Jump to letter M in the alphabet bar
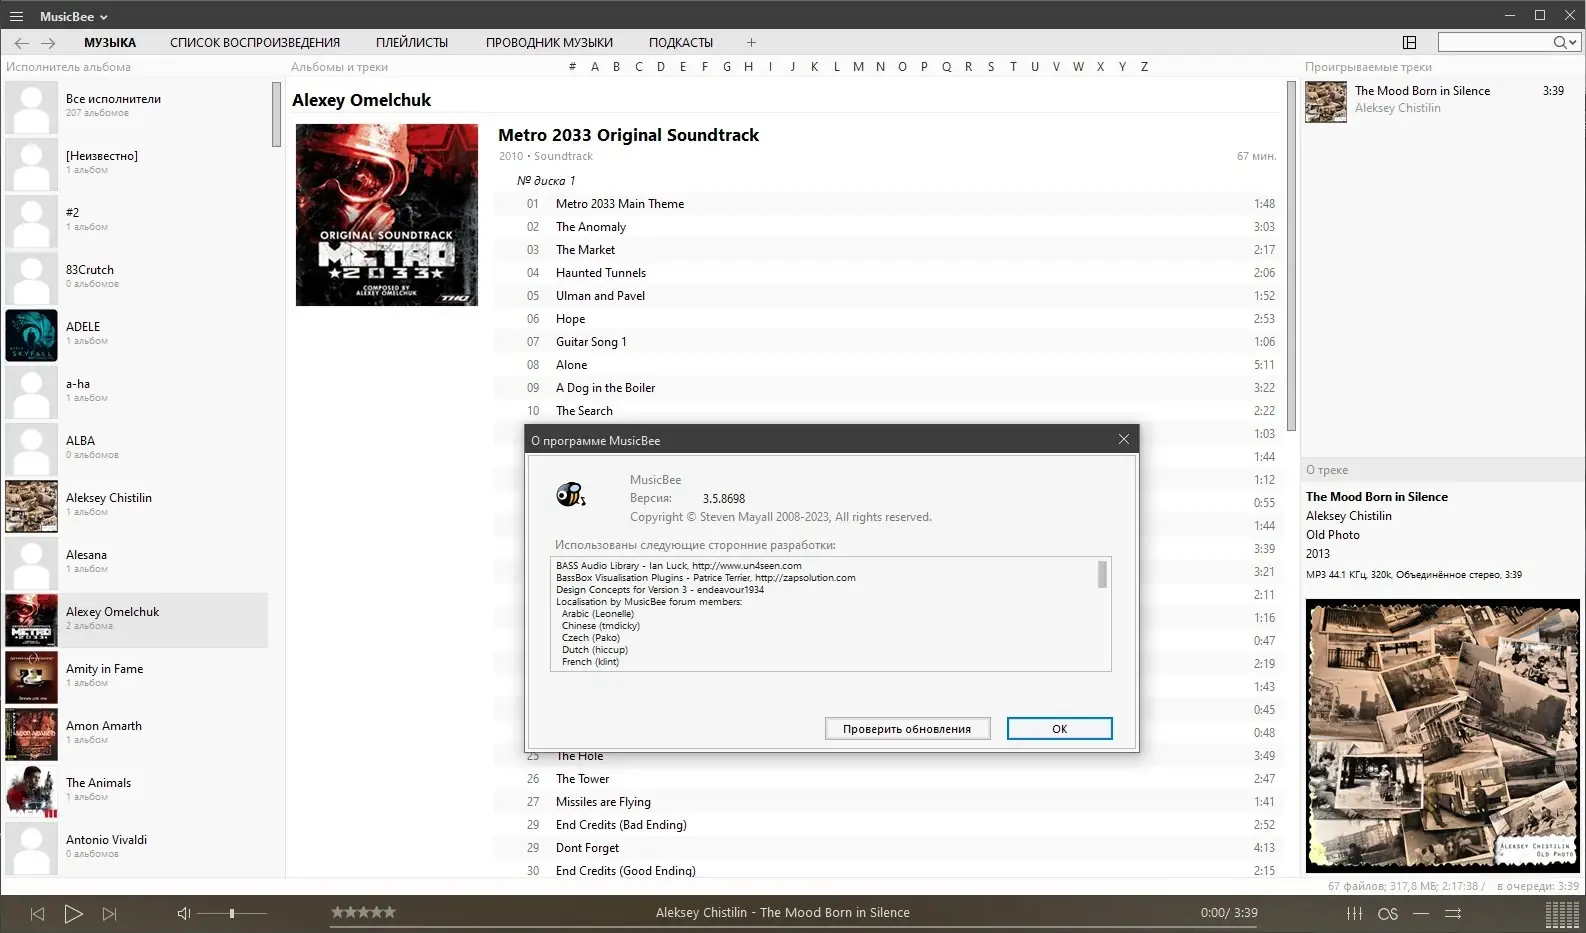This screenshot has height=933, width=1586. coord(858,67)
